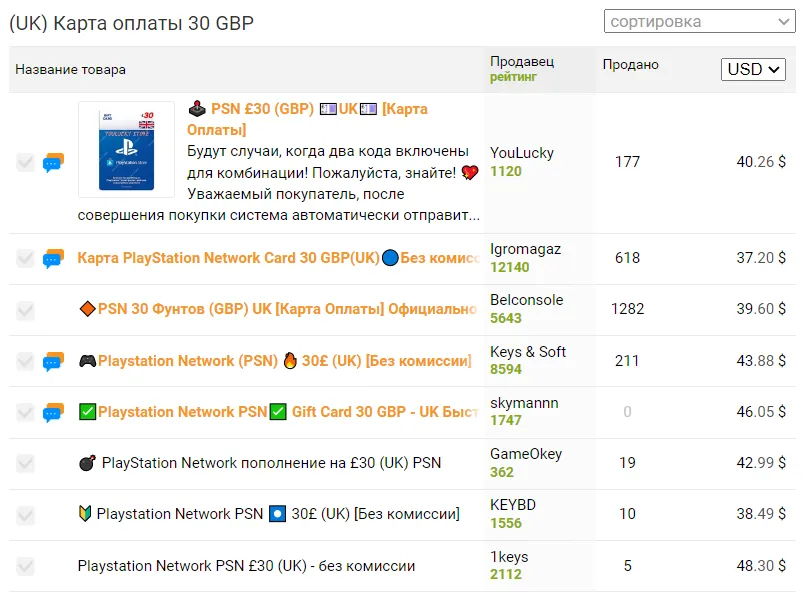Click the 48.30 $ price
This screenshot has width=806, height=605.
point(761,566)
